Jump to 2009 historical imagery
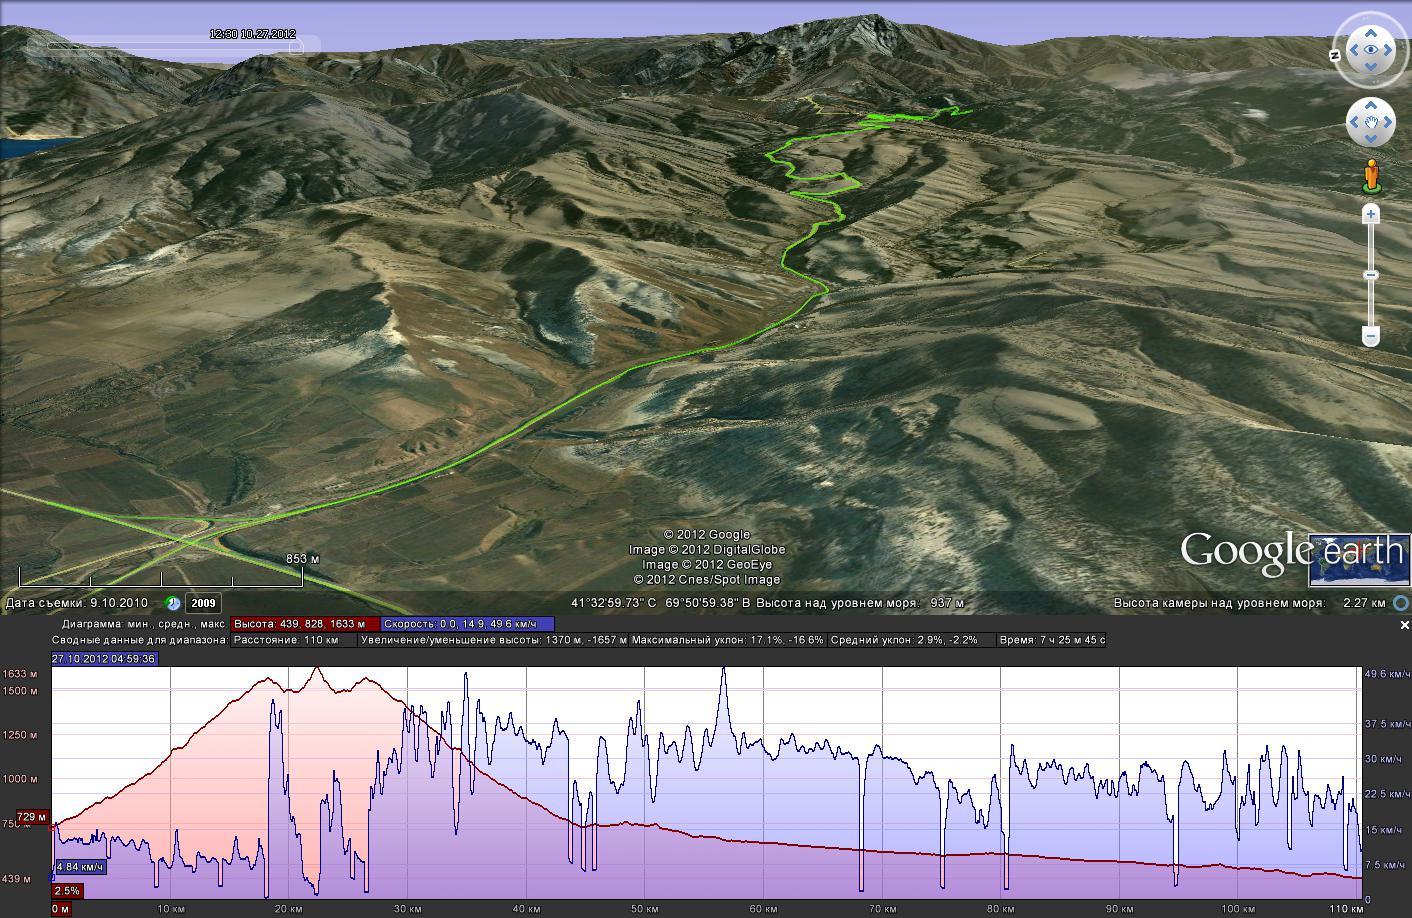Image resolution: width=1412 pixels, height=918 pixels. (x=203, y=603)
